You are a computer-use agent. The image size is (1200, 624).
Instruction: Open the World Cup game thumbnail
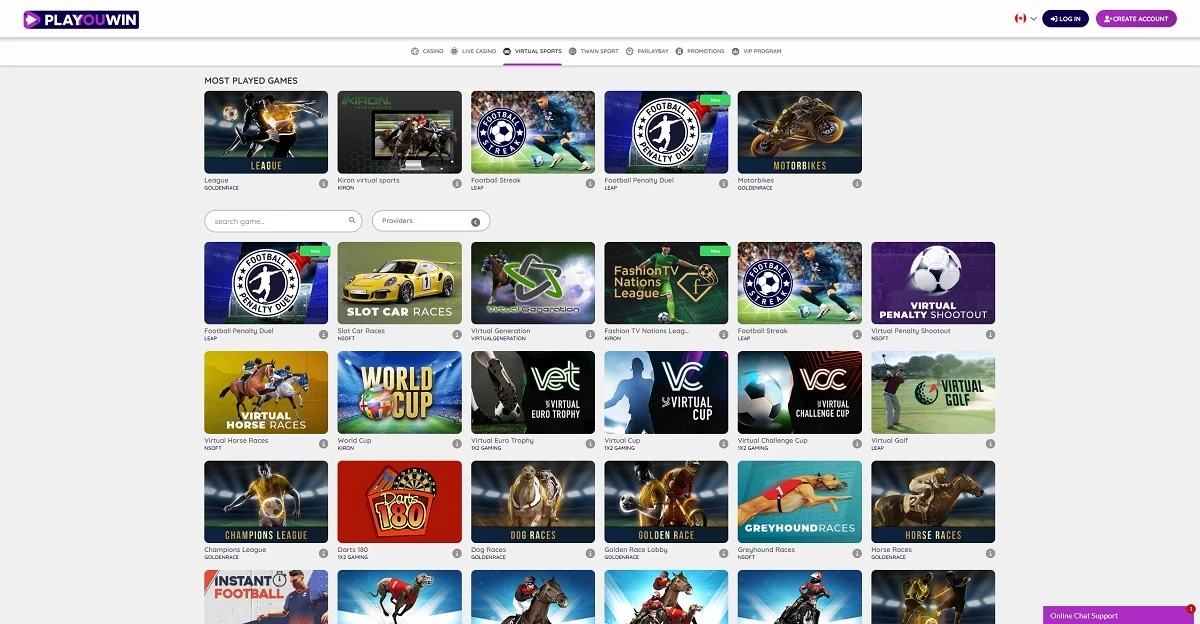400,392
